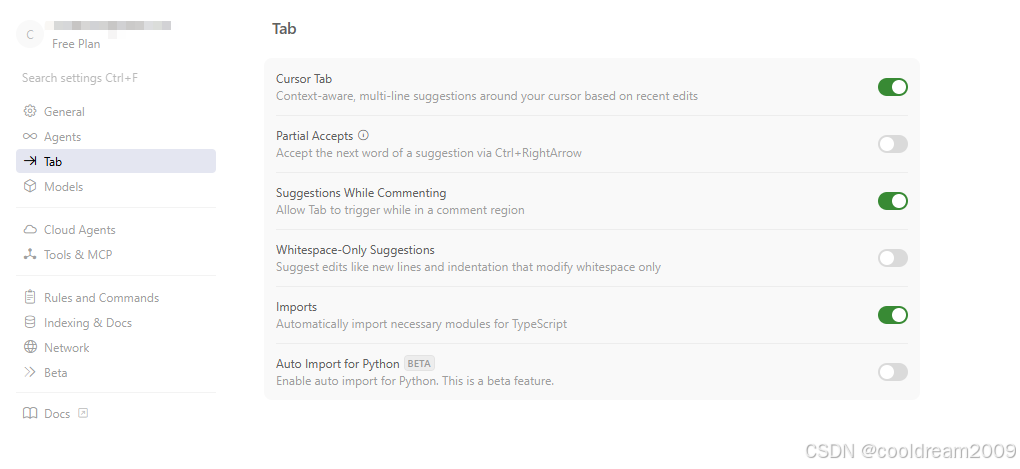Click the General gear icon in sidebar
The height and width of the screenshot is (469, 1020).
(30, 111)
